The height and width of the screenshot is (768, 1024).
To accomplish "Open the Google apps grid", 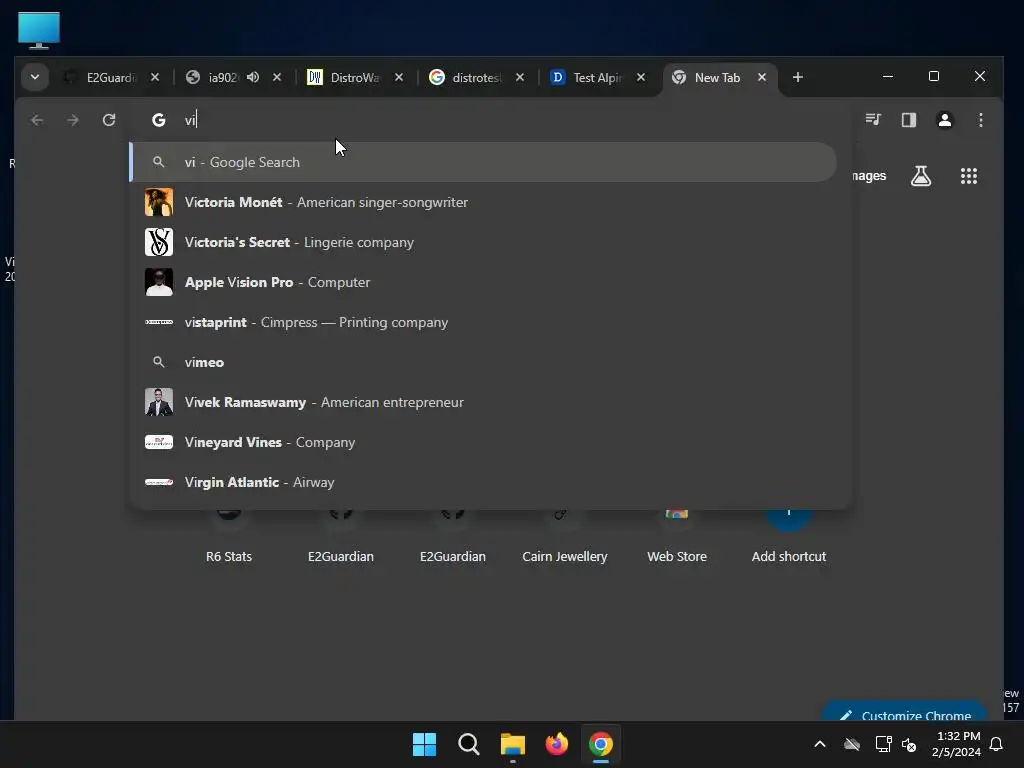I will [968, 176].
